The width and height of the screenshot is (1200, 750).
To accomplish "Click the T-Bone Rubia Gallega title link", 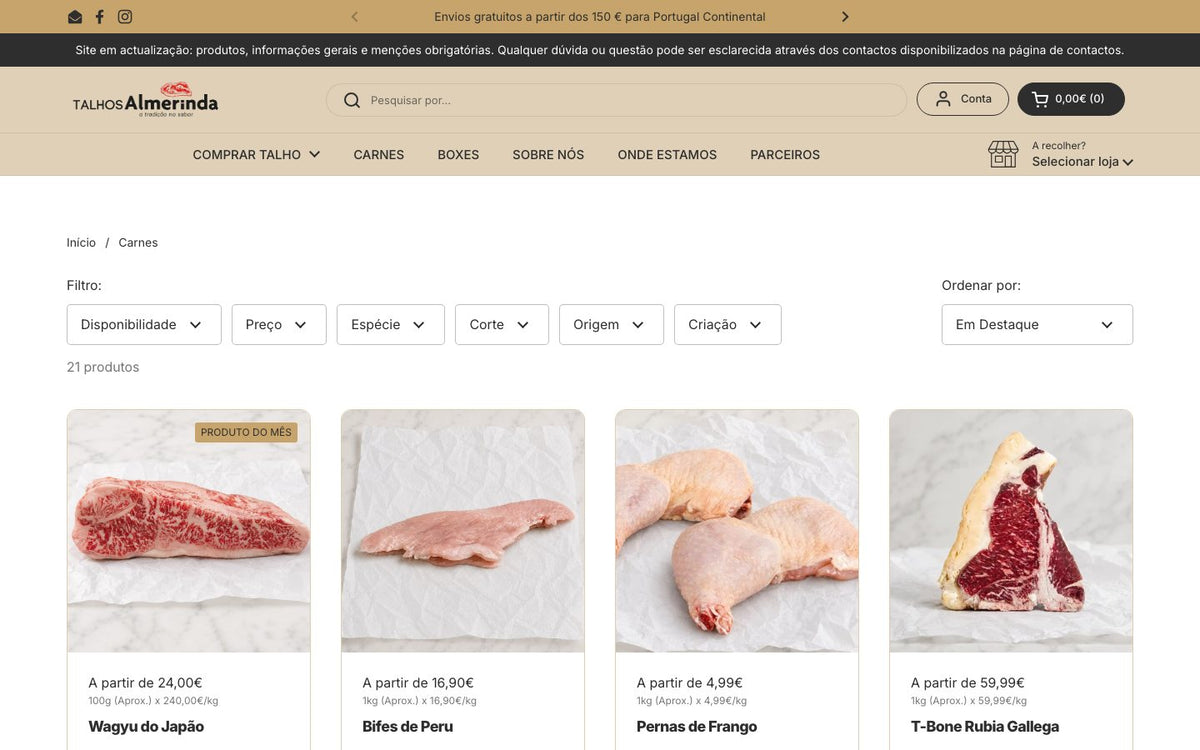I will (x=985, y=727).
